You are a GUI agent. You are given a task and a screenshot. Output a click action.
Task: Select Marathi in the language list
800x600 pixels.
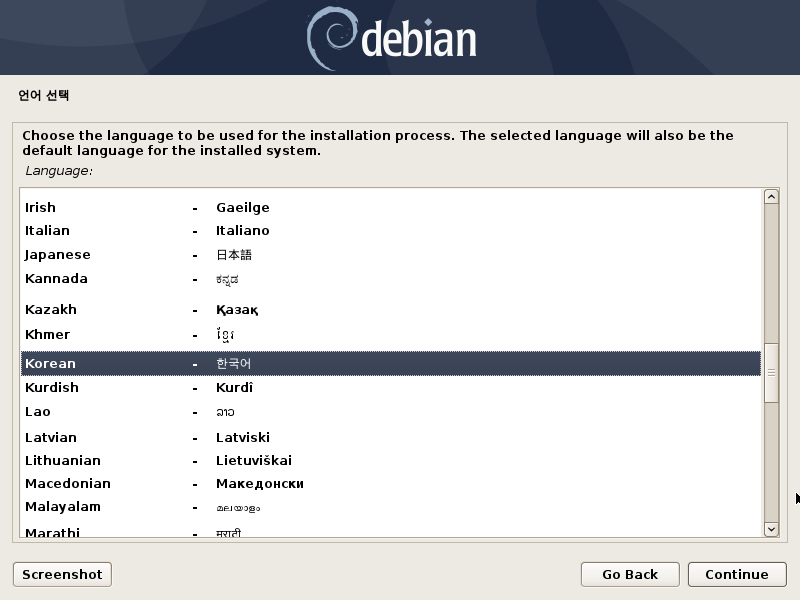point(391,531)
